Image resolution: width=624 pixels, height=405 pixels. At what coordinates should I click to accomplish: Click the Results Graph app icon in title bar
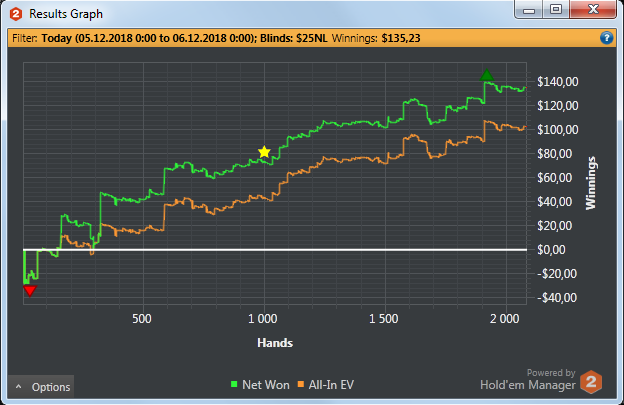pos(16,14)
